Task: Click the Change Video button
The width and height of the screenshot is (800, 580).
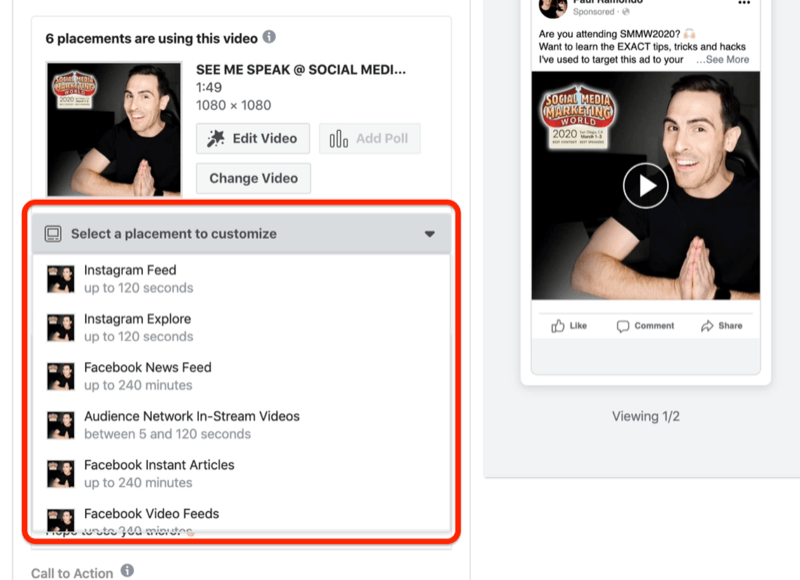Action: (254, 178)
